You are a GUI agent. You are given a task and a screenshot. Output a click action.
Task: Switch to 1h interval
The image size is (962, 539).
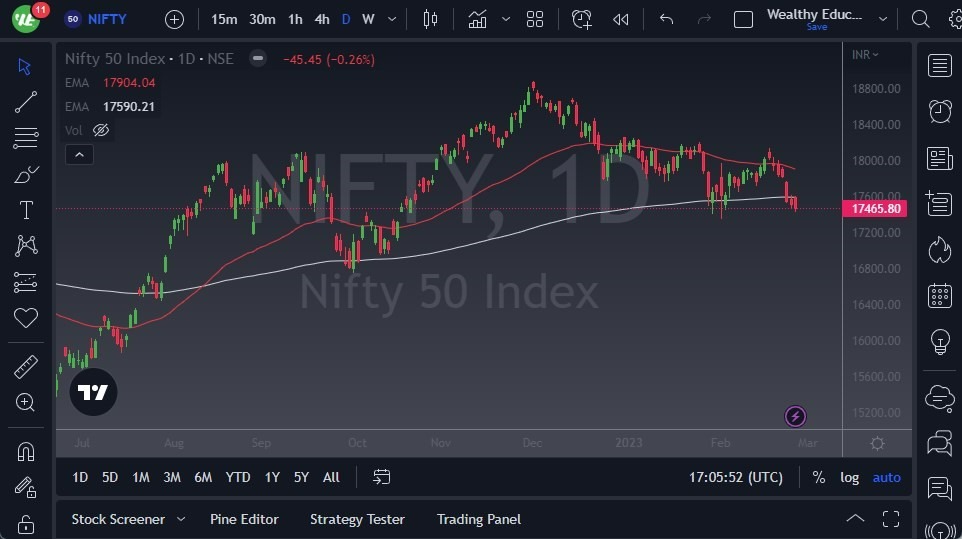pyautogui.click(x=295, y=20)
